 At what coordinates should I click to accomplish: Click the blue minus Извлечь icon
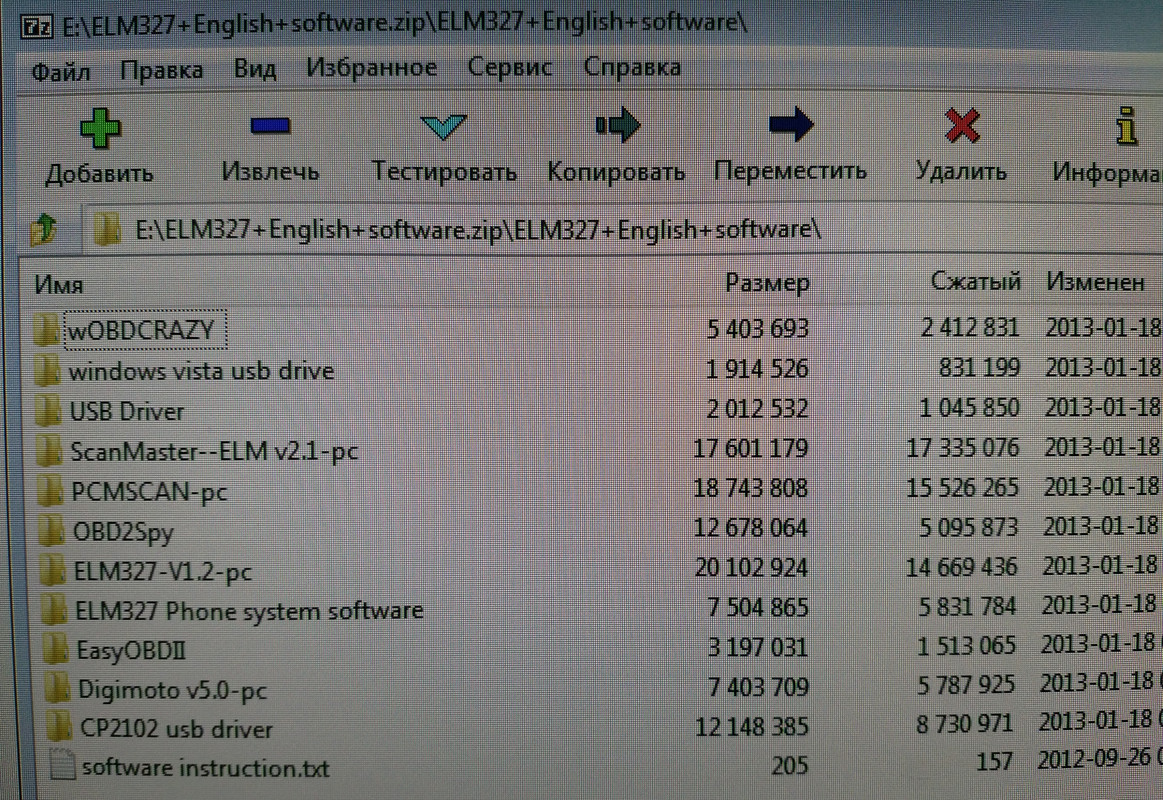click(x=270, y=125)
